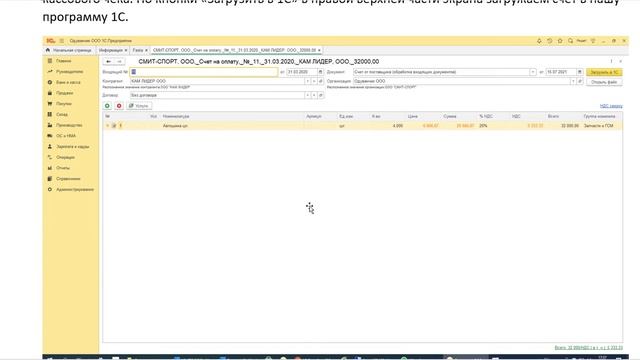This screenshot has width=640, height=360.
Task: Go to Главное sidebar section
Action: pos(64,61)
